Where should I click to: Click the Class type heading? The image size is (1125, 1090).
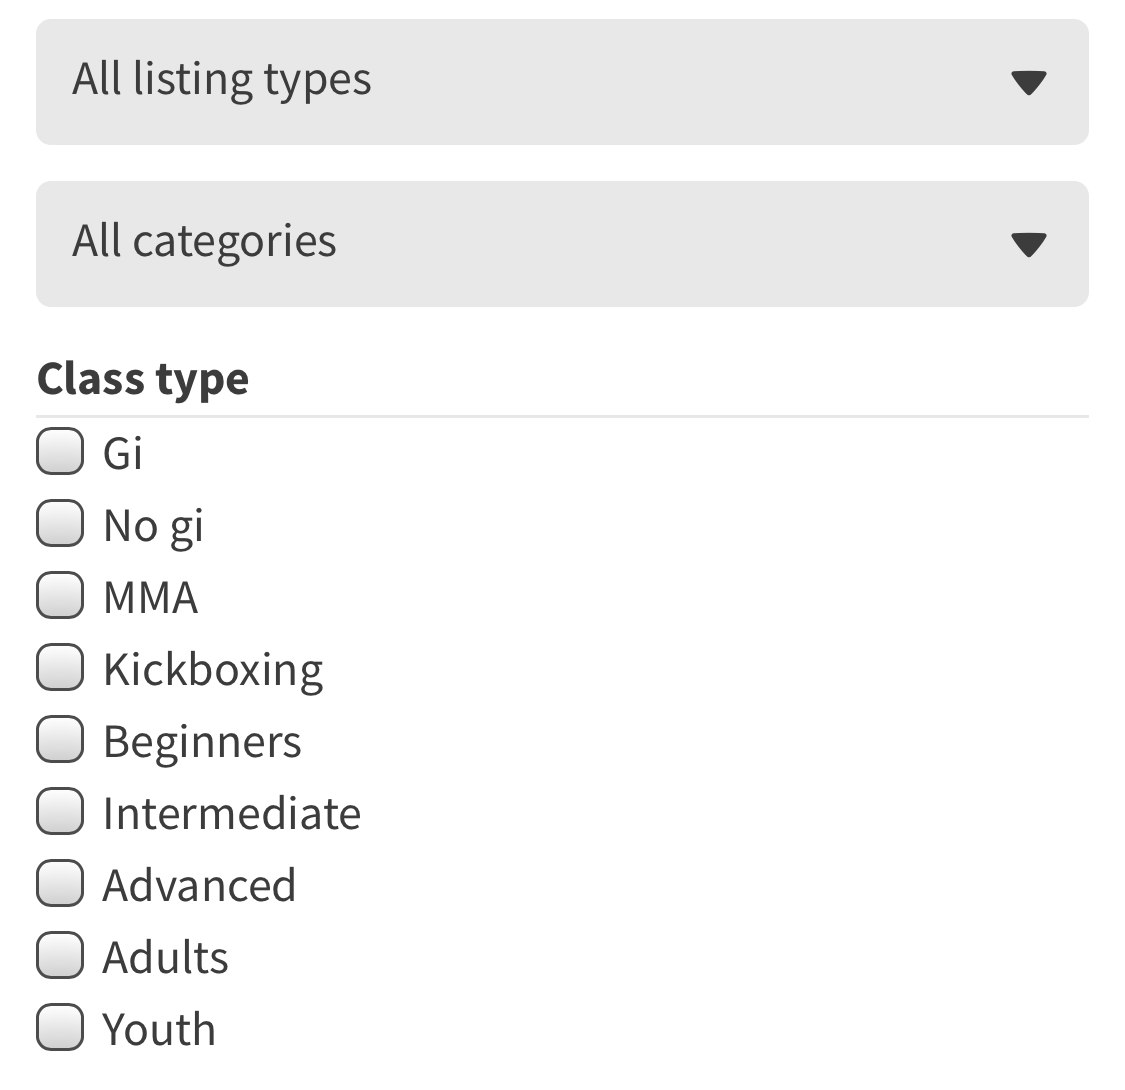pyautogui.click(x=143, y=379)
